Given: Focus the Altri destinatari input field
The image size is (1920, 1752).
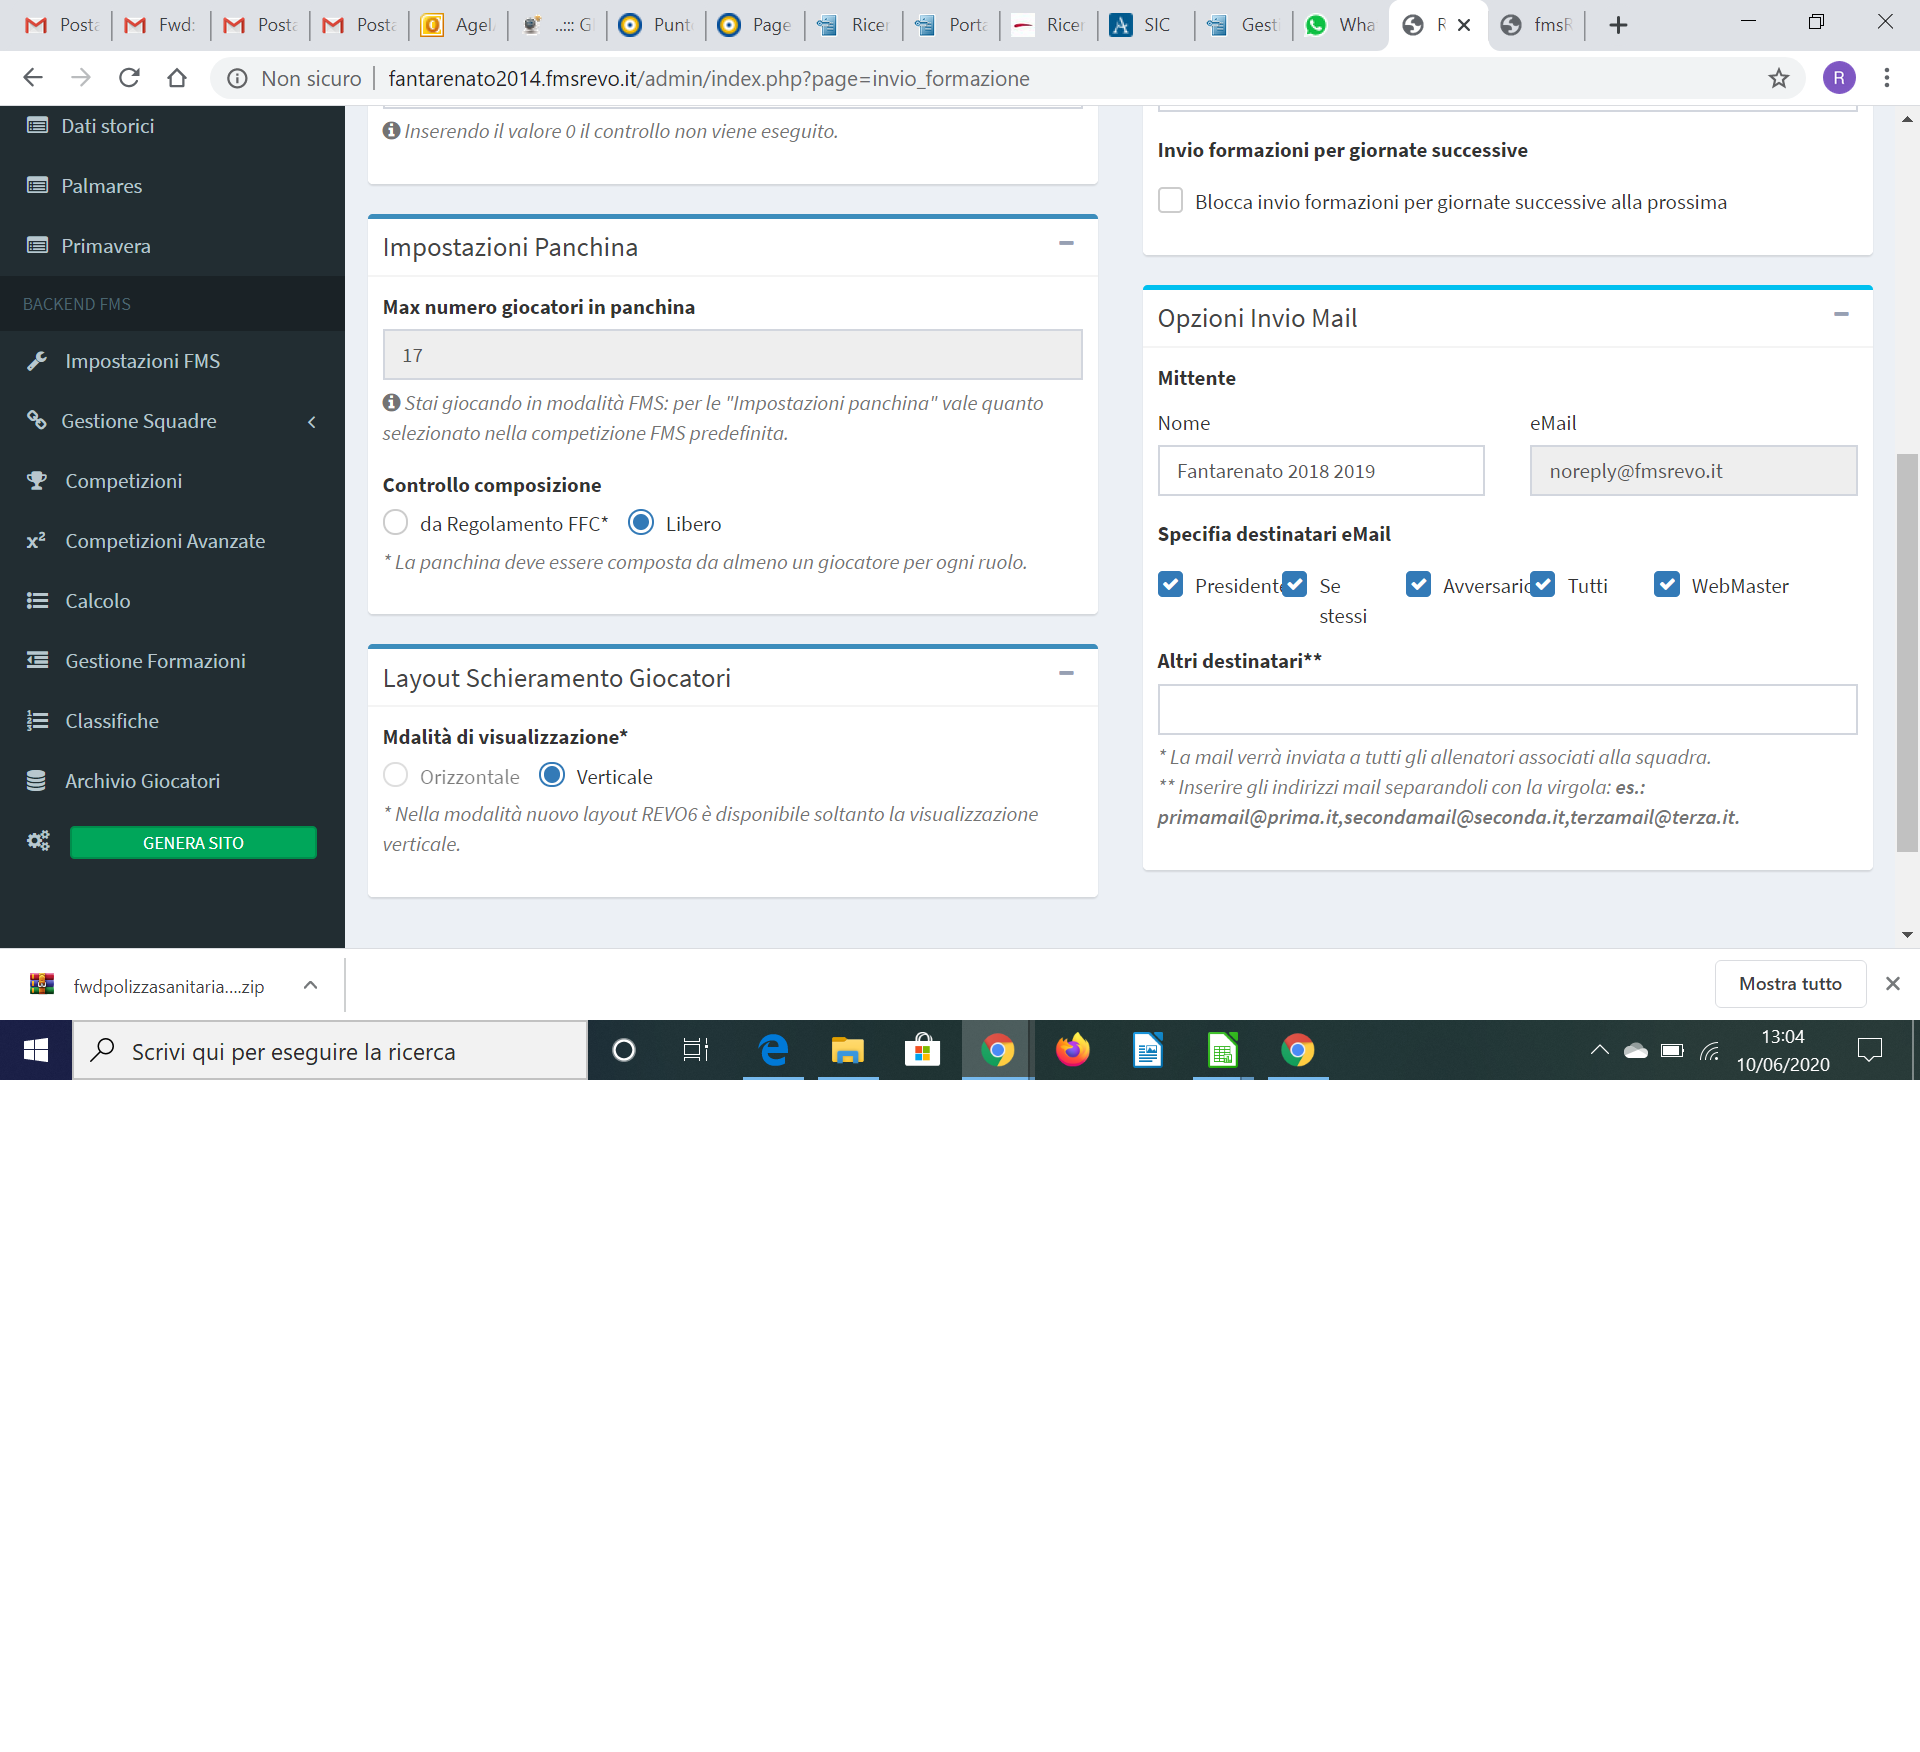Looking at the screenshot, I should pos(1507,710).
